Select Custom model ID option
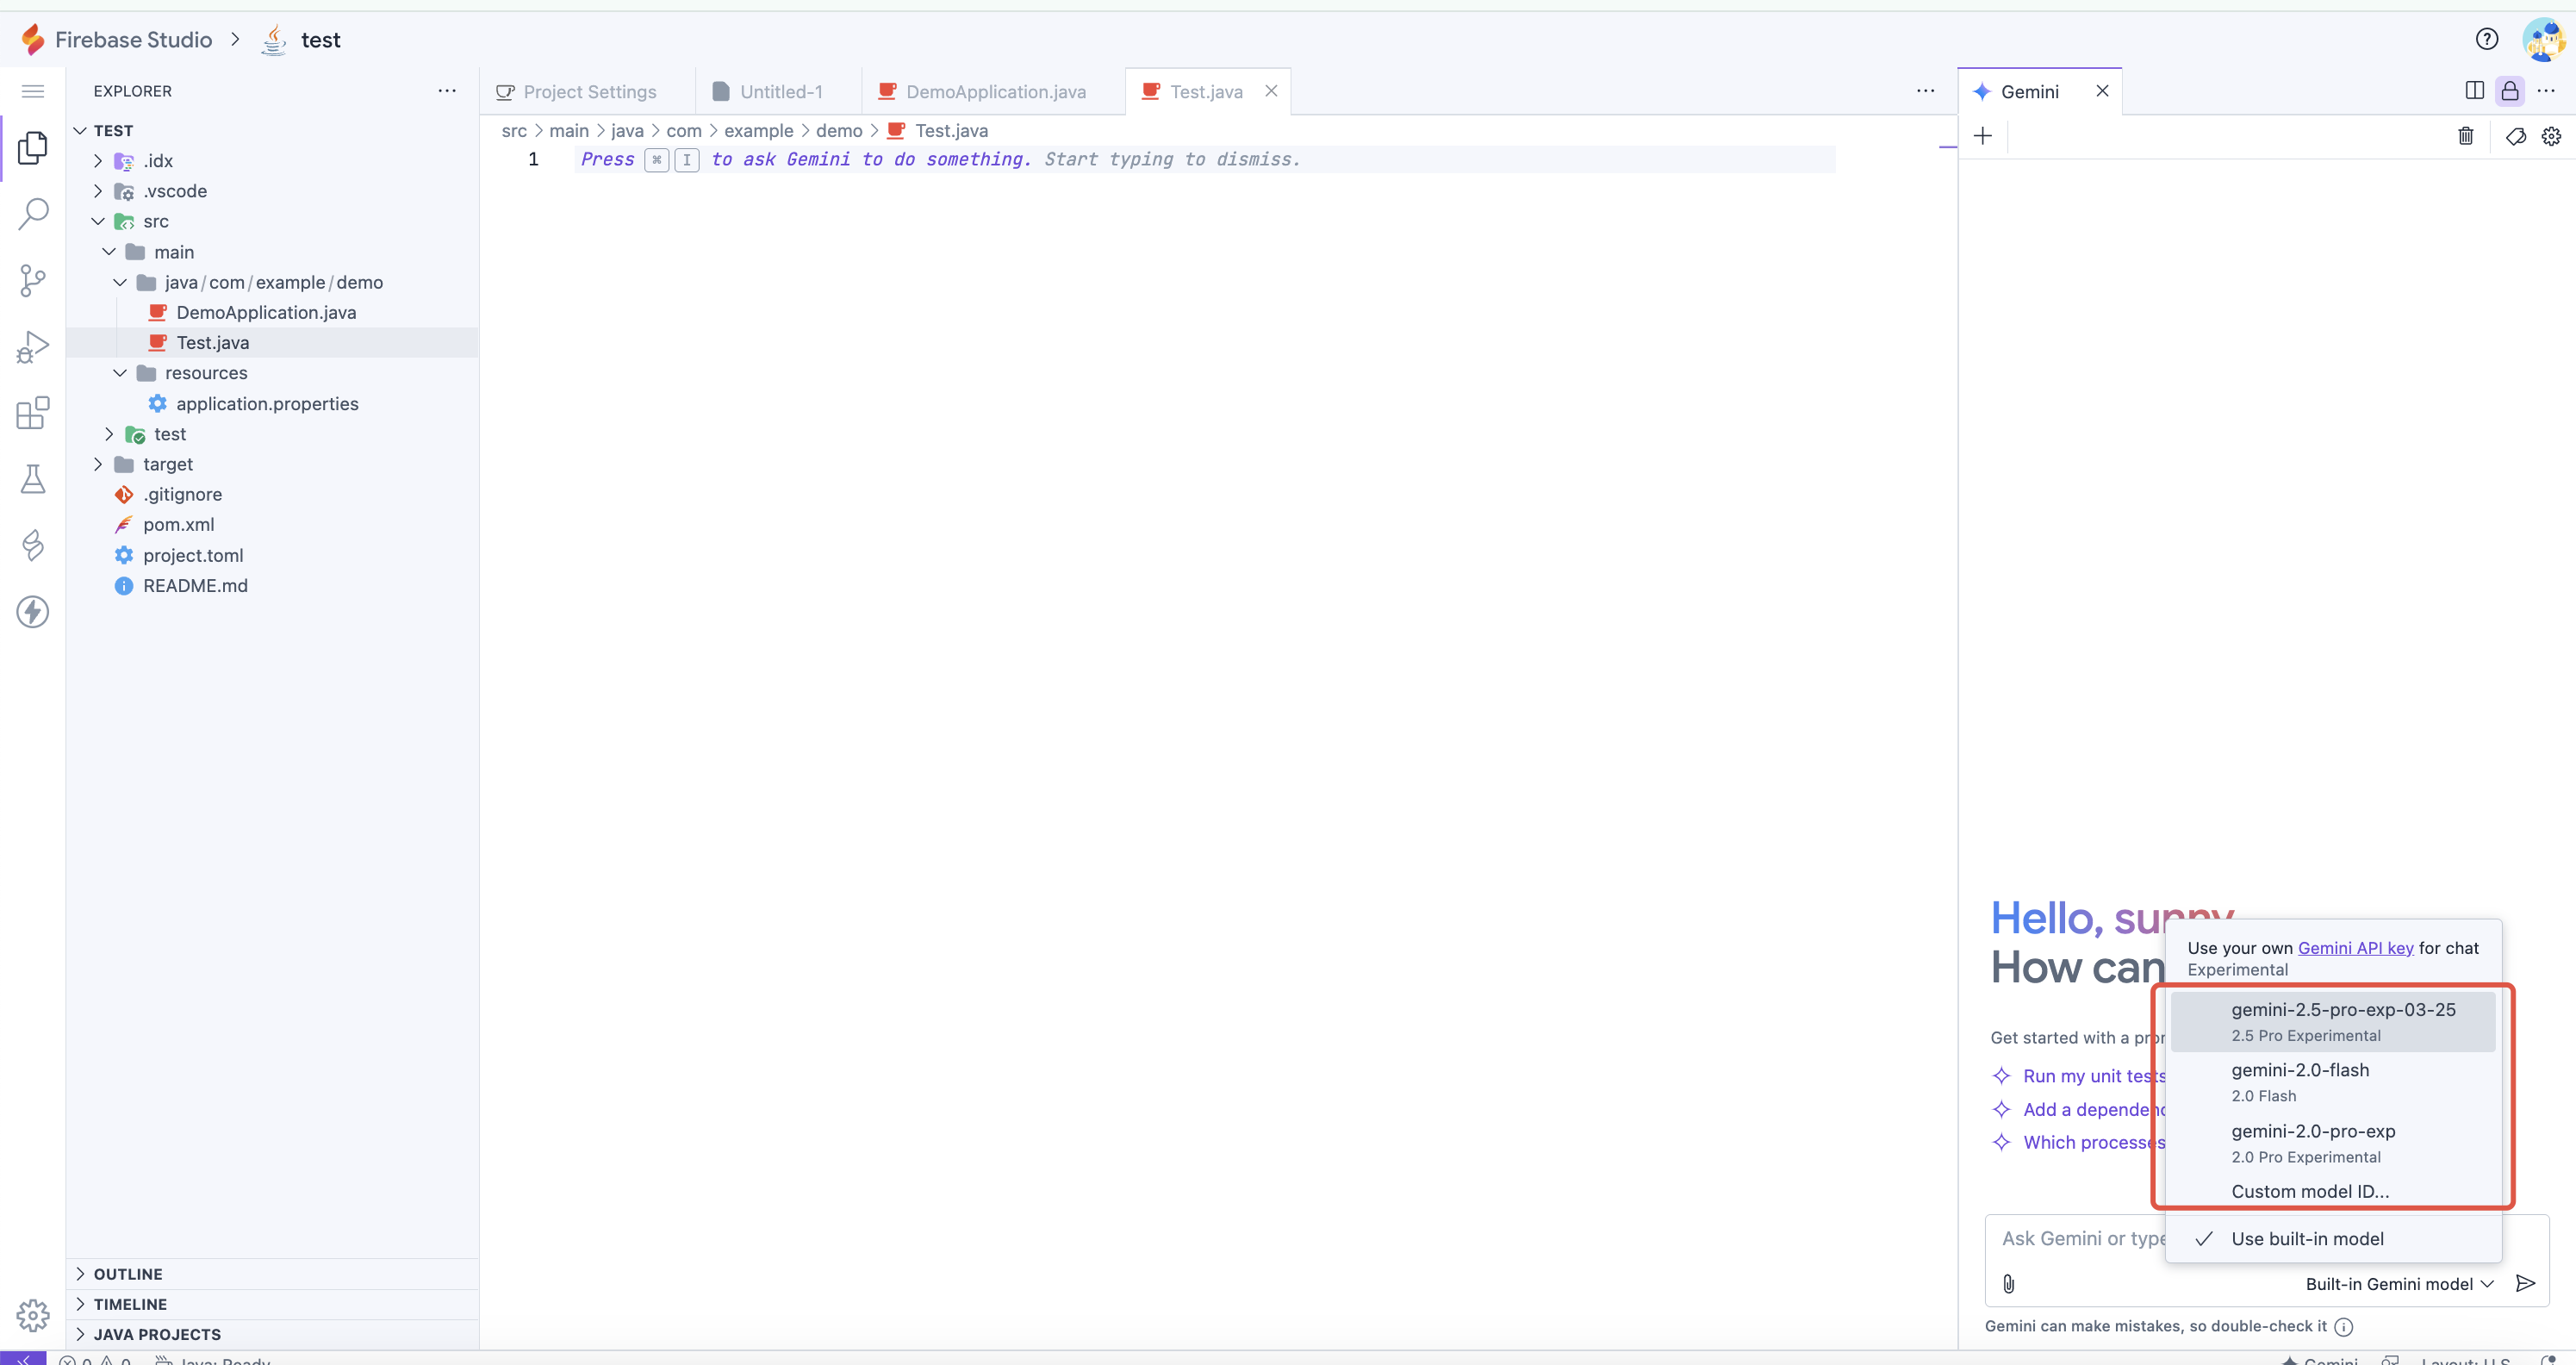 (x=2310, y=1191)
